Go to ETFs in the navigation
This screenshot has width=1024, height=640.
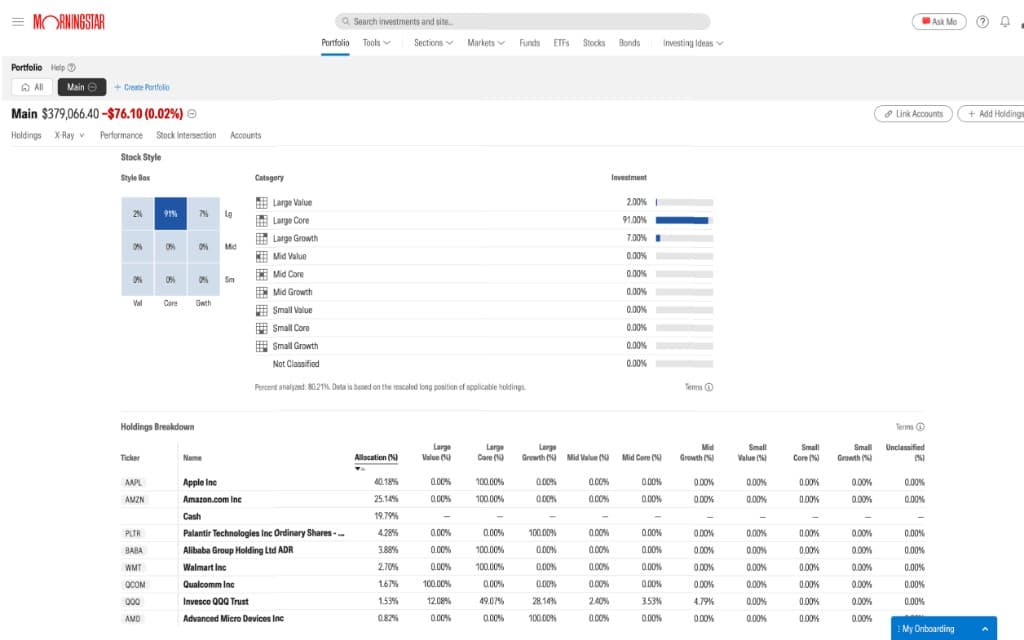click(561, 43)
